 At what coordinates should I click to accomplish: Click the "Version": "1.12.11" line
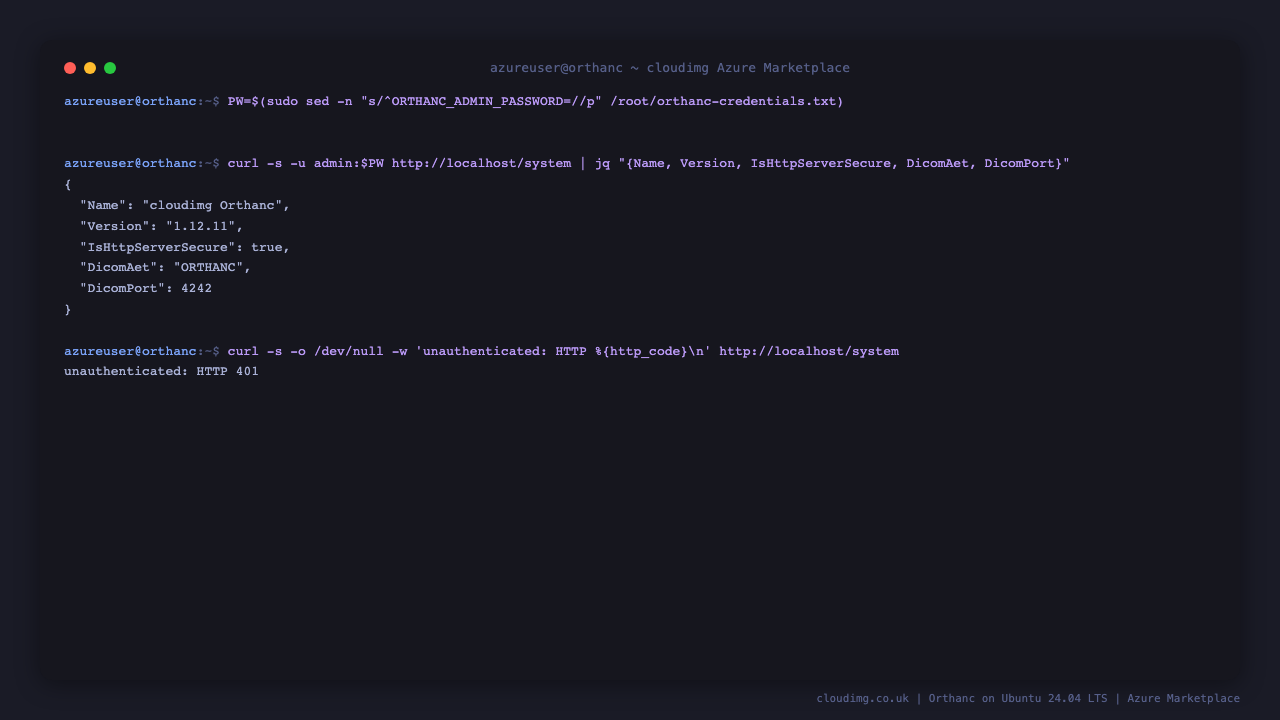point(162,226)
